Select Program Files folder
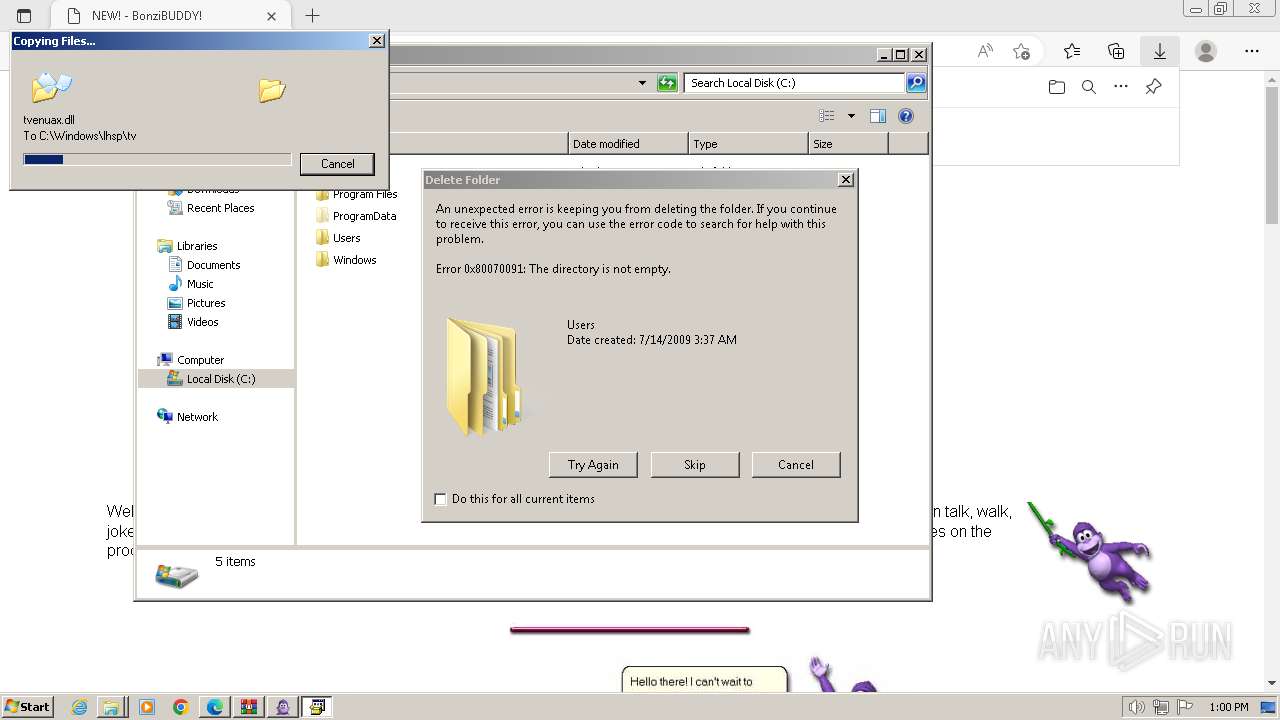 [357, 194]
